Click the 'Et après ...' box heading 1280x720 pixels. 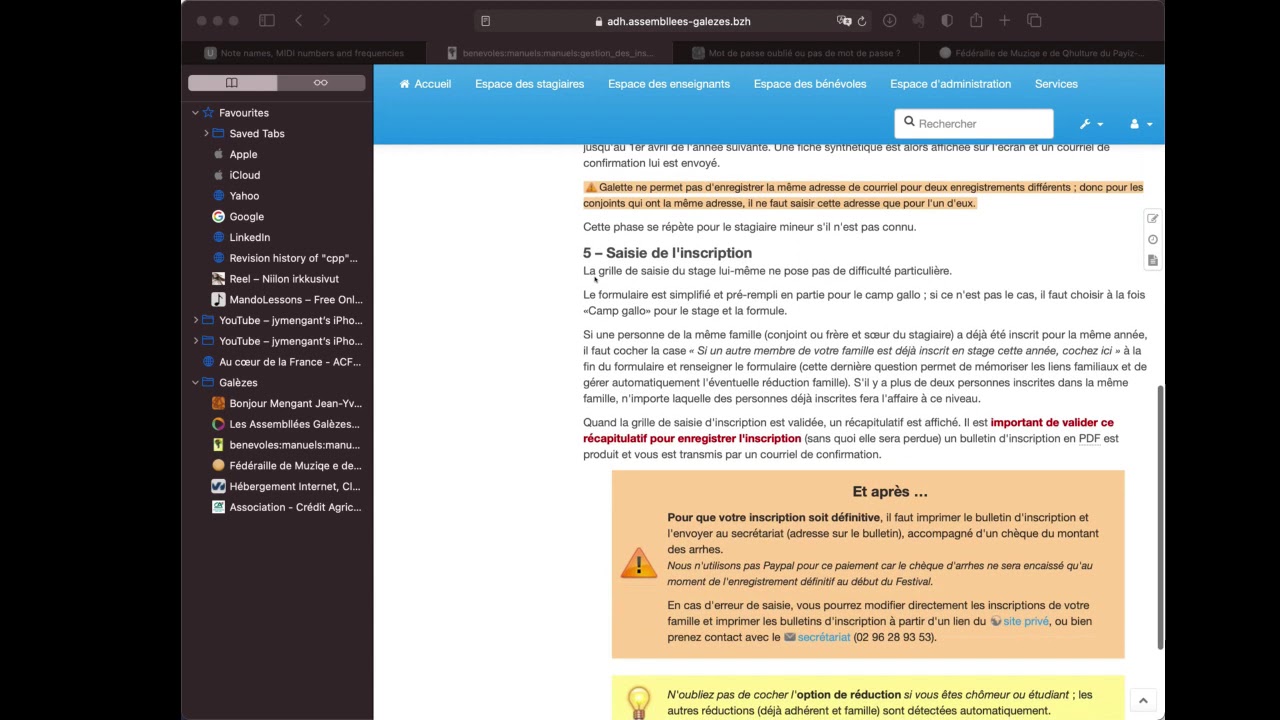890,491
